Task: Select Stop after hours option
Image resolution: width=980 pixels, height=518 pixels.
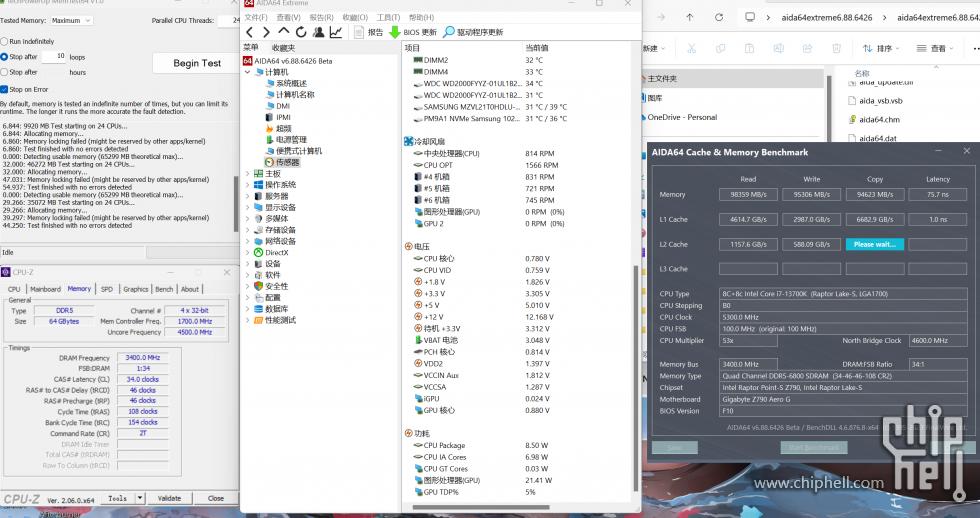Action: click(x=4, y=72)
